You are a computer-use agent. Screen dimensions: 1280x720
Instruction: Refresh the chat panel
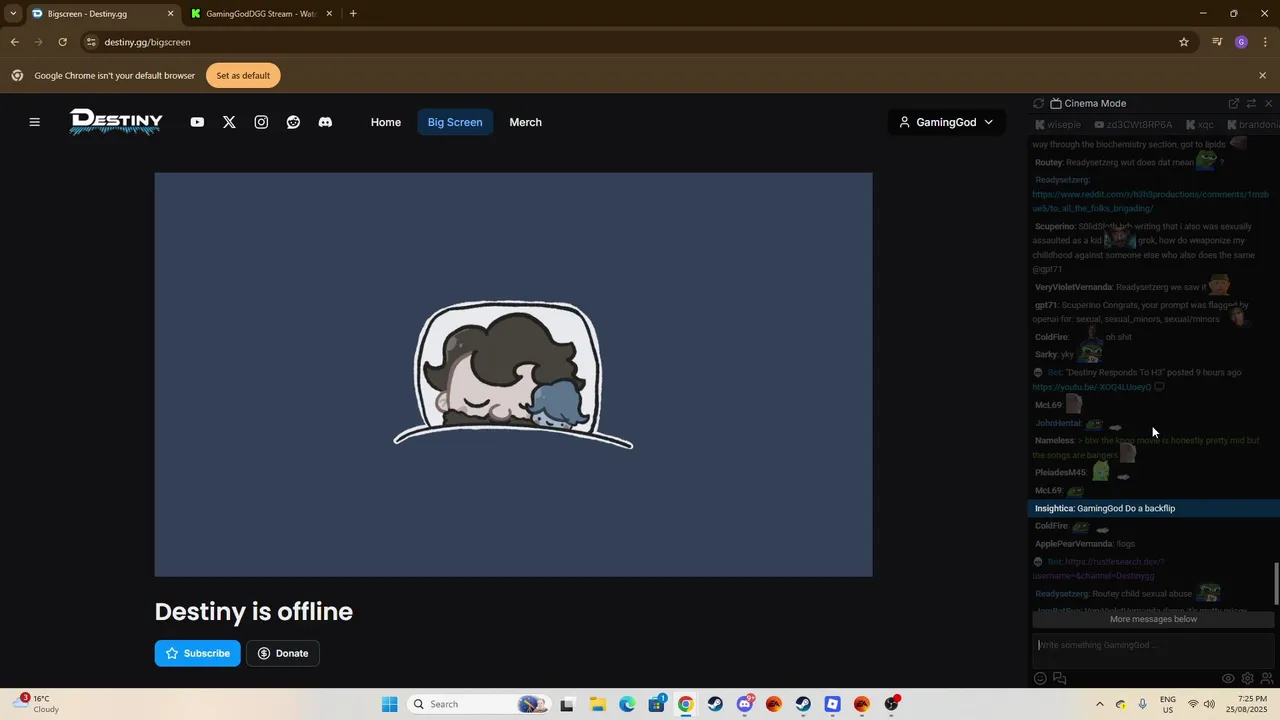[x=1039, y=103]
